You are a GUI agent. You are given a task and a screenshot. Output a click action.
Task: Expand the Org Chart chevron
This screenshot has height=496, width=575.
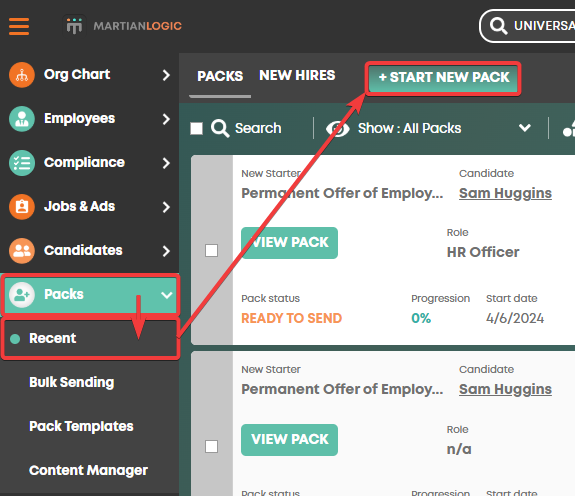point(166,75)
